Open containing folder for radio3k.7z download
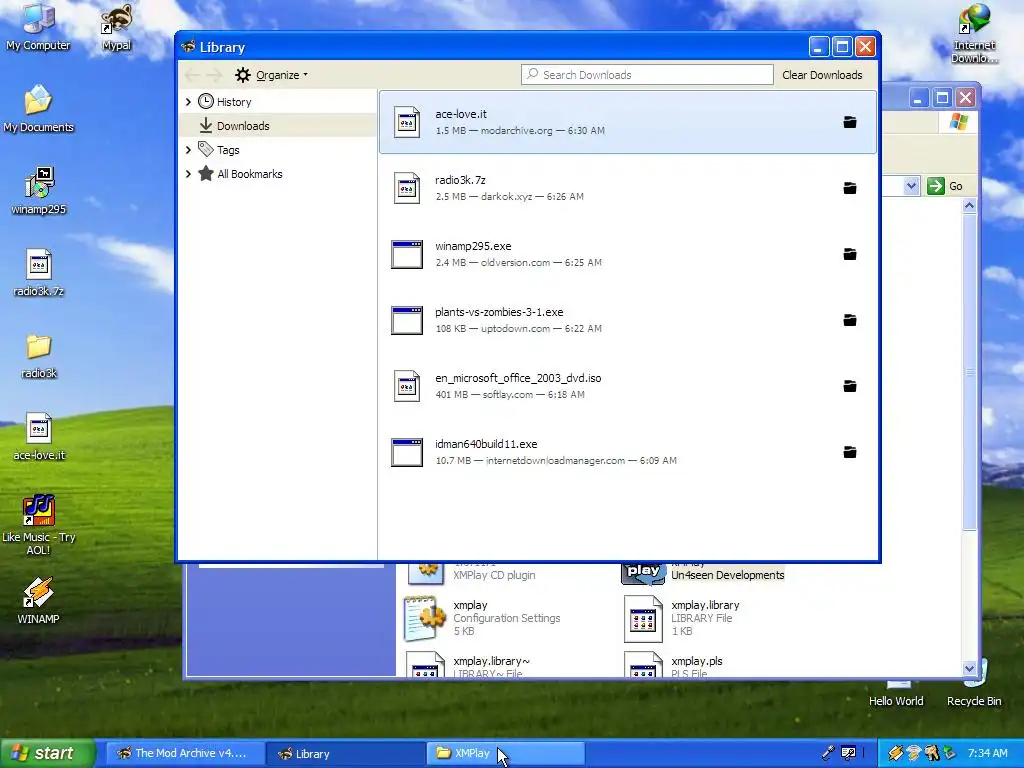Image resolution: width=1024 pixels, height=768 pixels. pyautogui.click(x=849, y=188)
